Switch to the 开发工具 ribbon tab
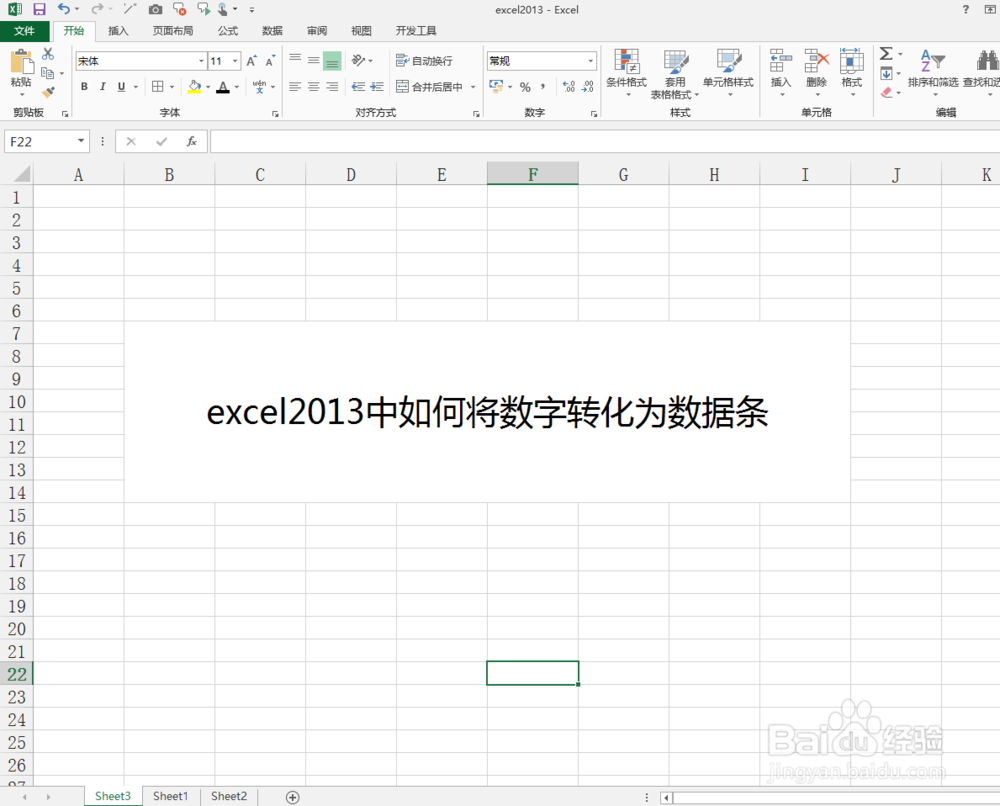The image size is (1000, 806). (x=416, y=31)
